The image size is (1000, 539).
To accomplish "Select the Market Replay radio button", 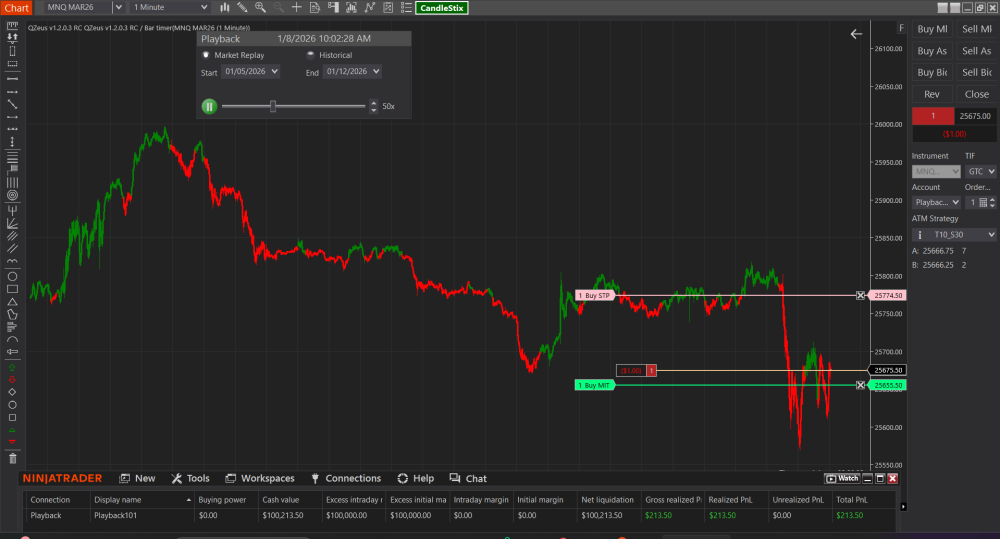I will click(206, 55).
